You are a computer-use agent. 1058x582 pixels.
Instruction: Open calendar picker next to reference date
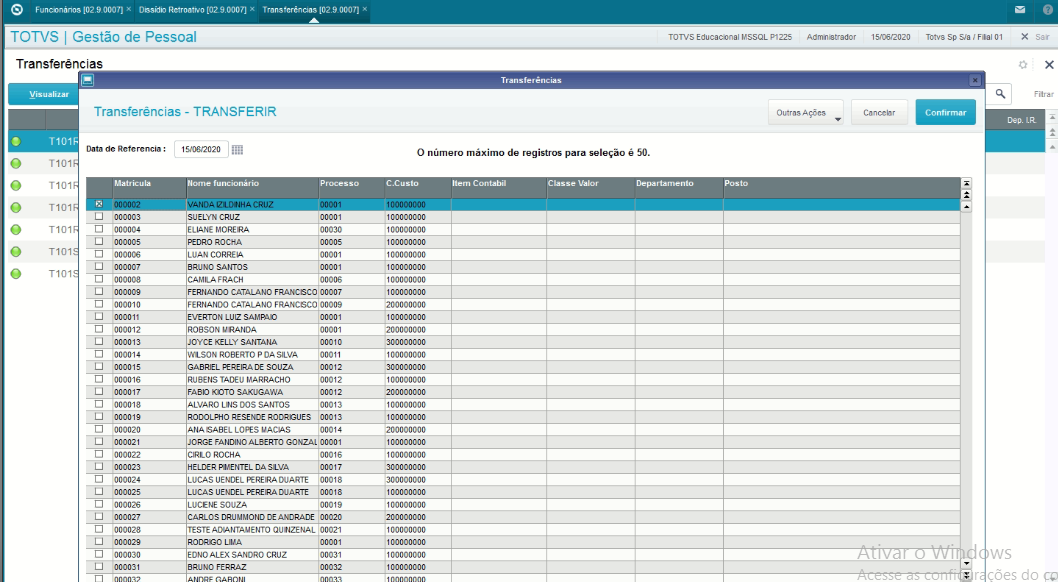coord(237,149)
